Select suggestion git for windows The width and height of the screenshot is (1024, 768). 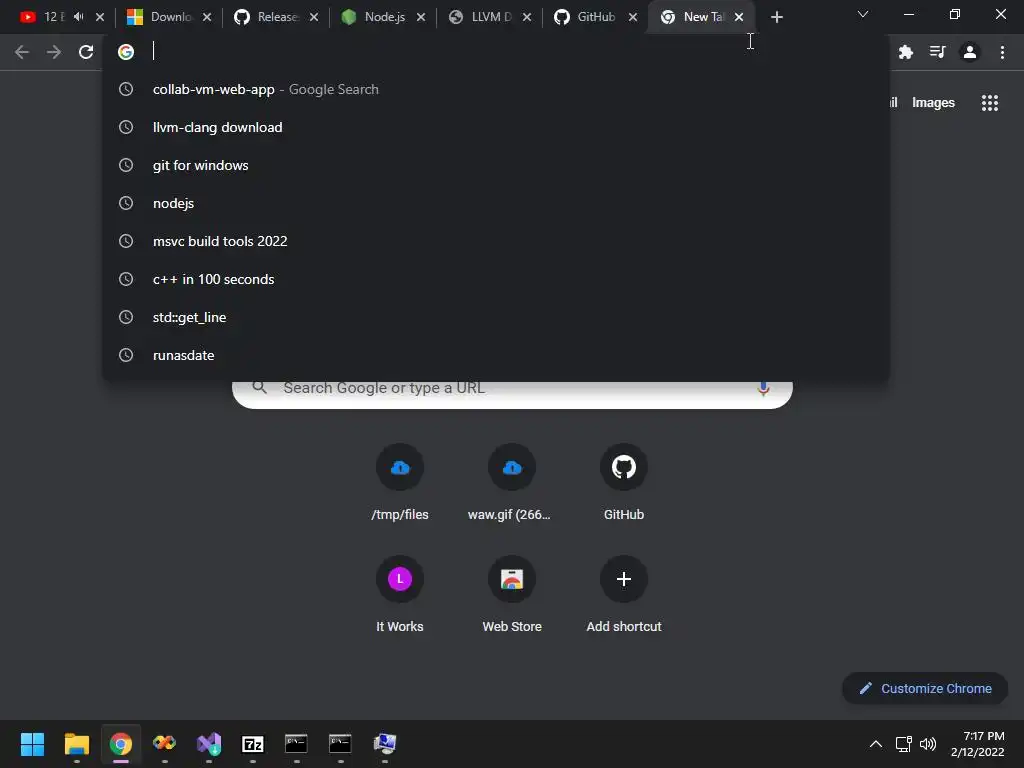(496, 165)
